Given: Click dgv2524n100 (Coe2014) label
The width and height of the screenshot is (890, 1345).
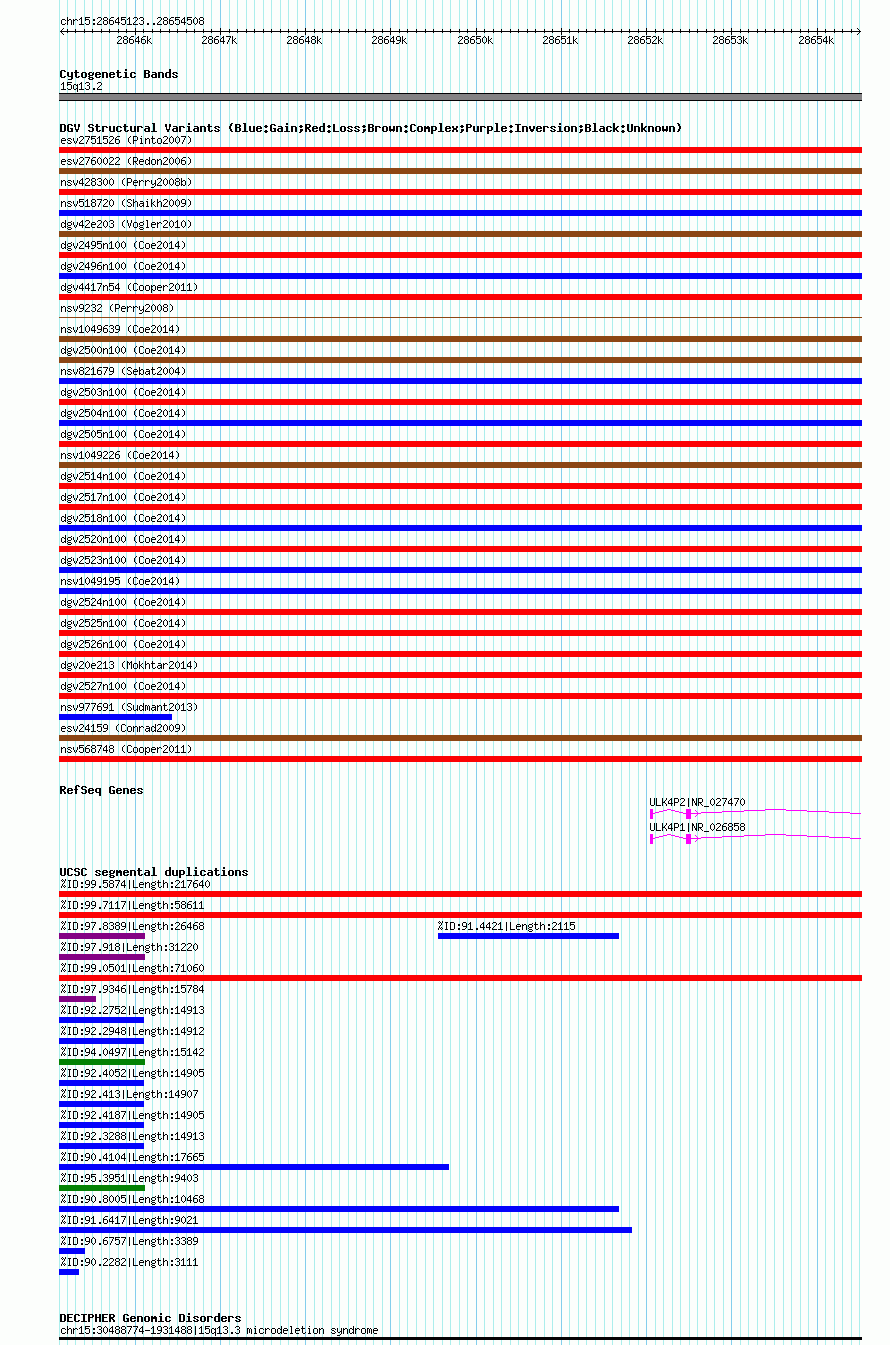Looking at the screenshot, I should coord(123,602).
